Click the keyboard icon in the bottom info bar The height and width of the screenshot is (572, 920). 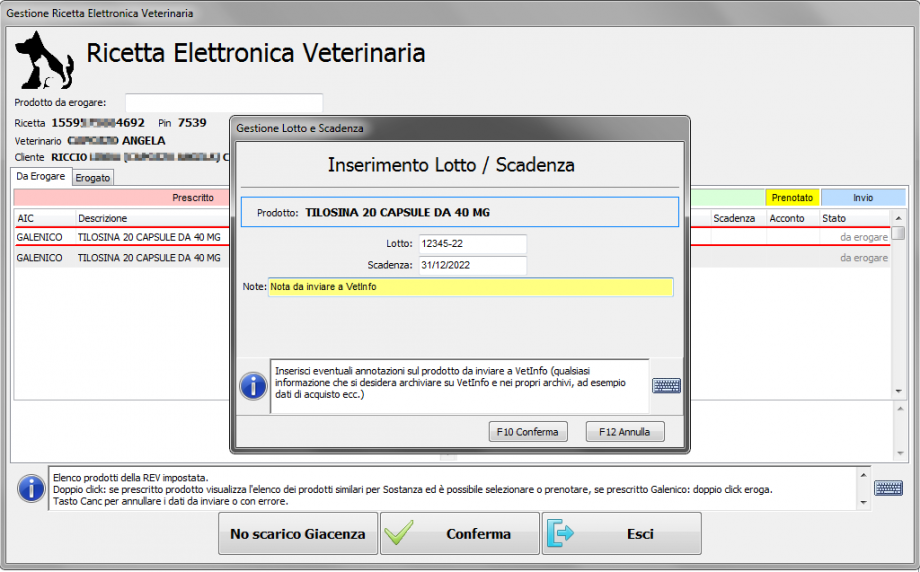(888, 488)
